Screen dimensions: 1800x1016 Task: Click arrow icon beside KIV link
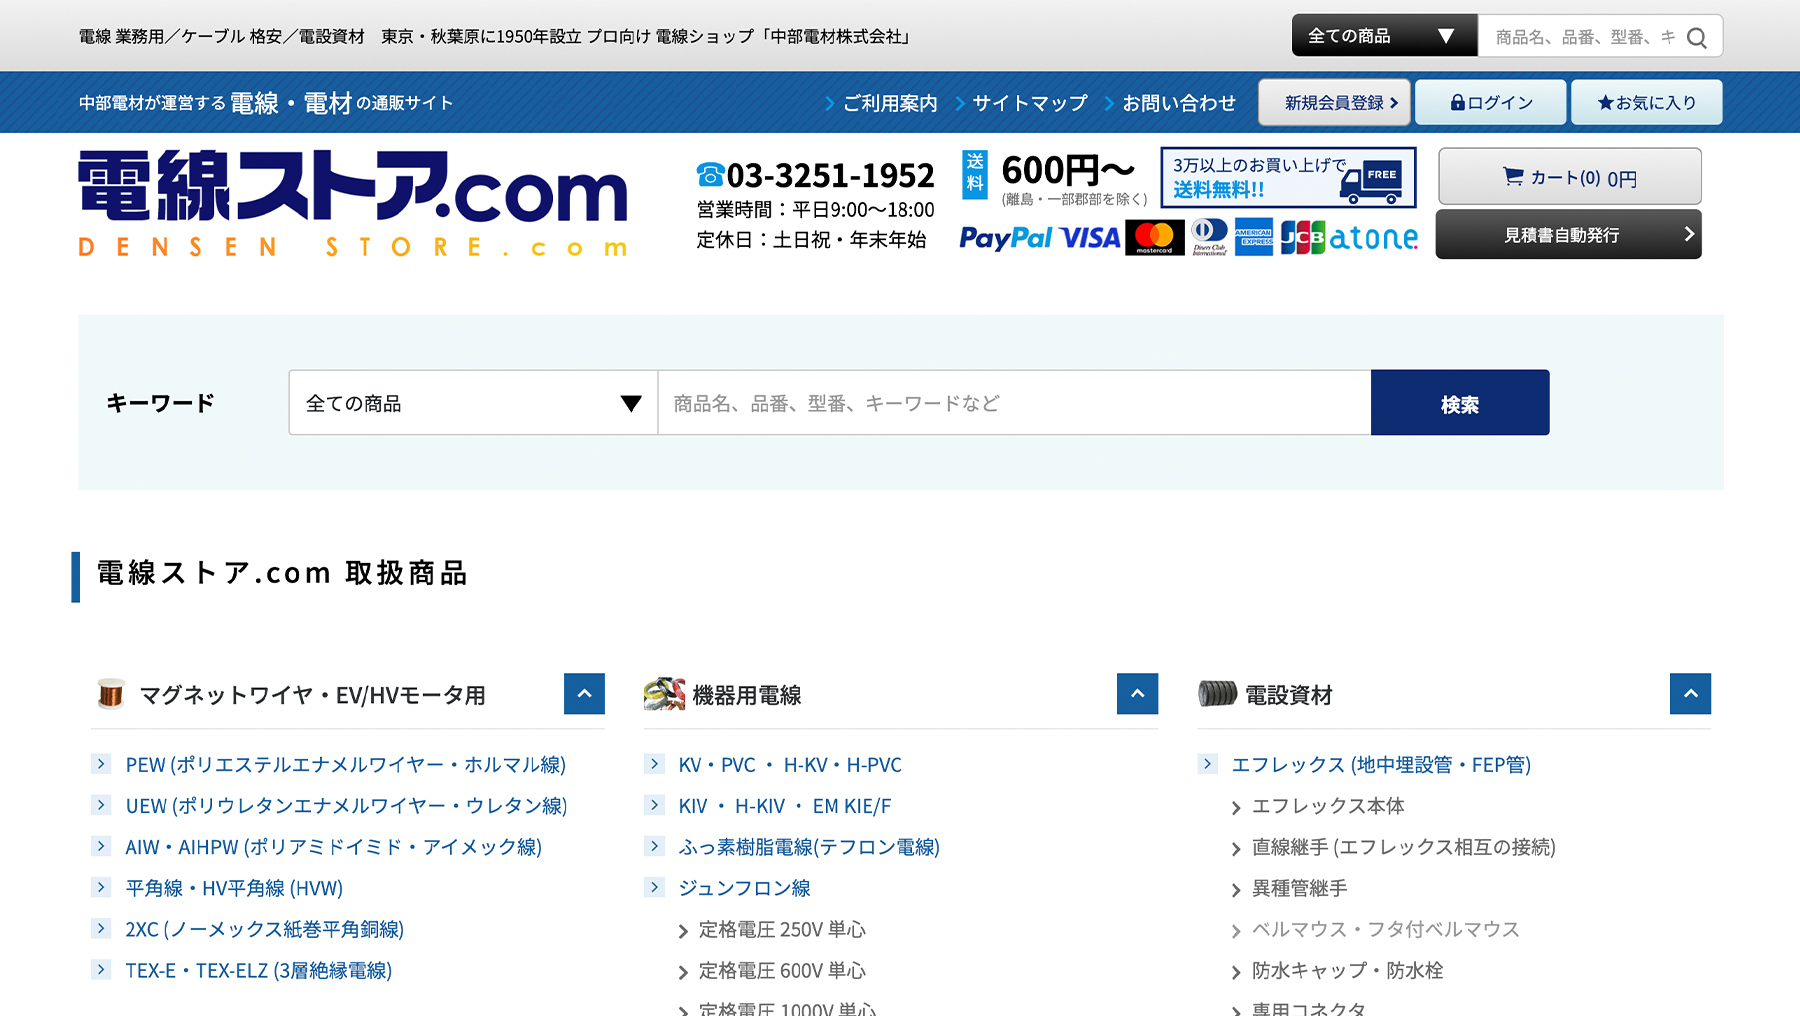[x=654, y=805]
